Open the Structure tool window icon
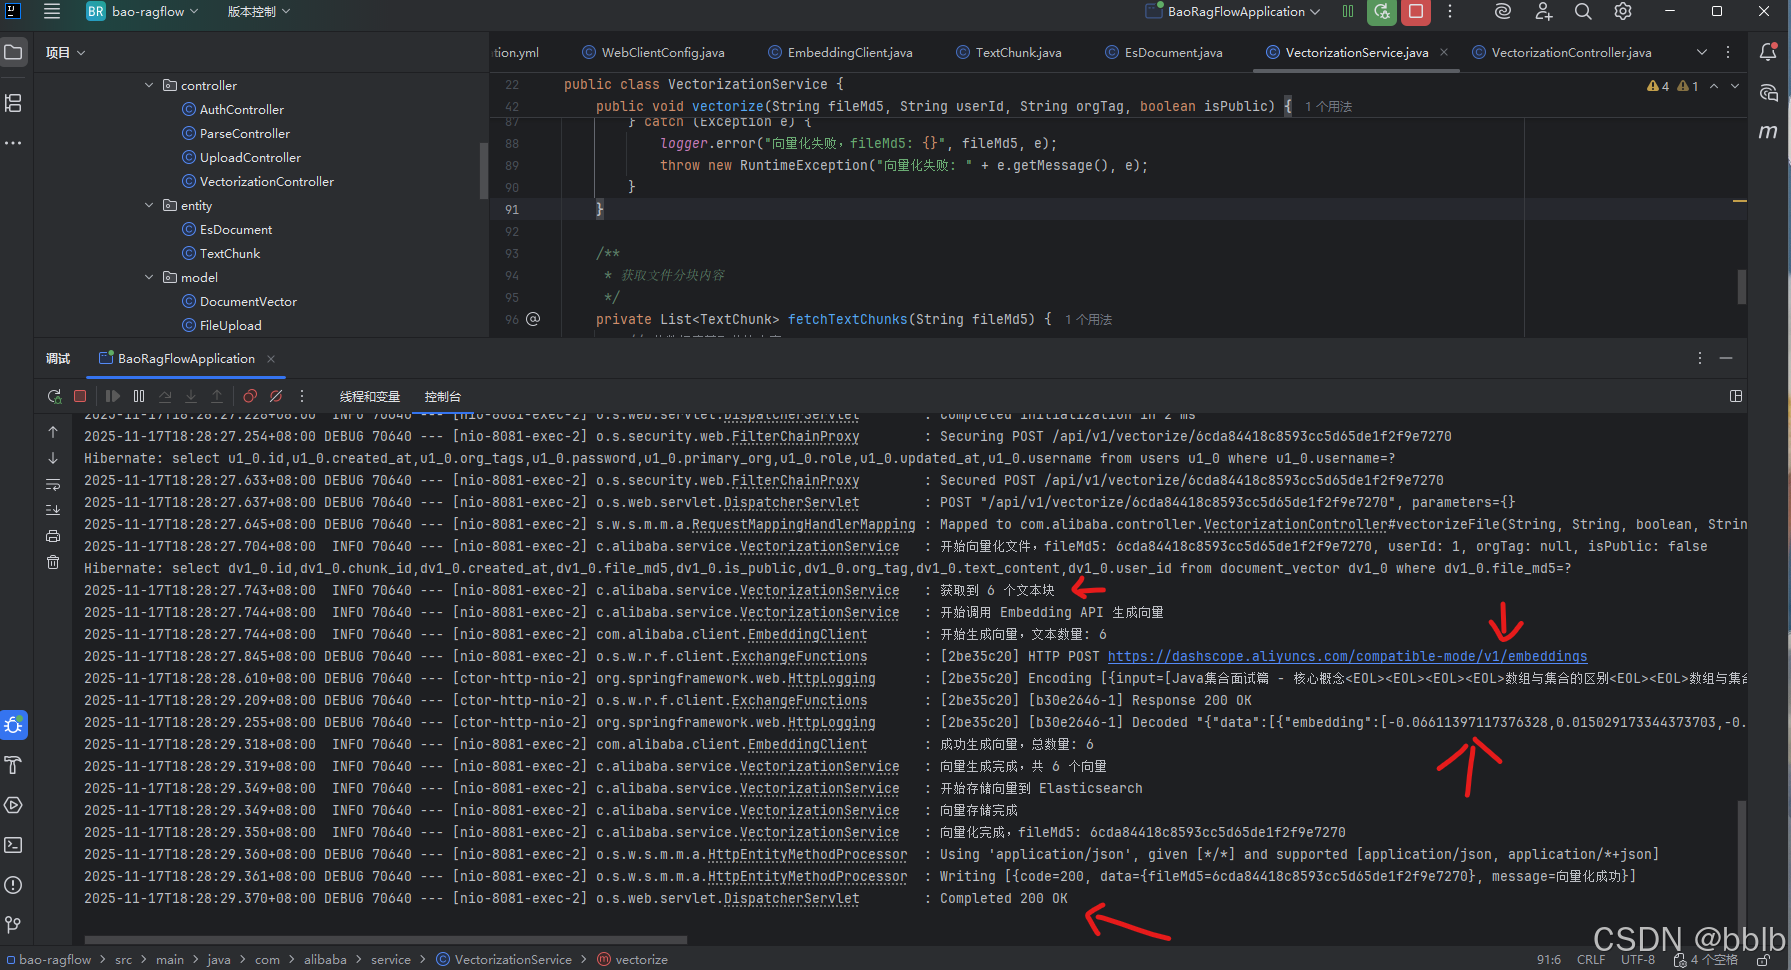1791x970 pixels. click(13, 103)
